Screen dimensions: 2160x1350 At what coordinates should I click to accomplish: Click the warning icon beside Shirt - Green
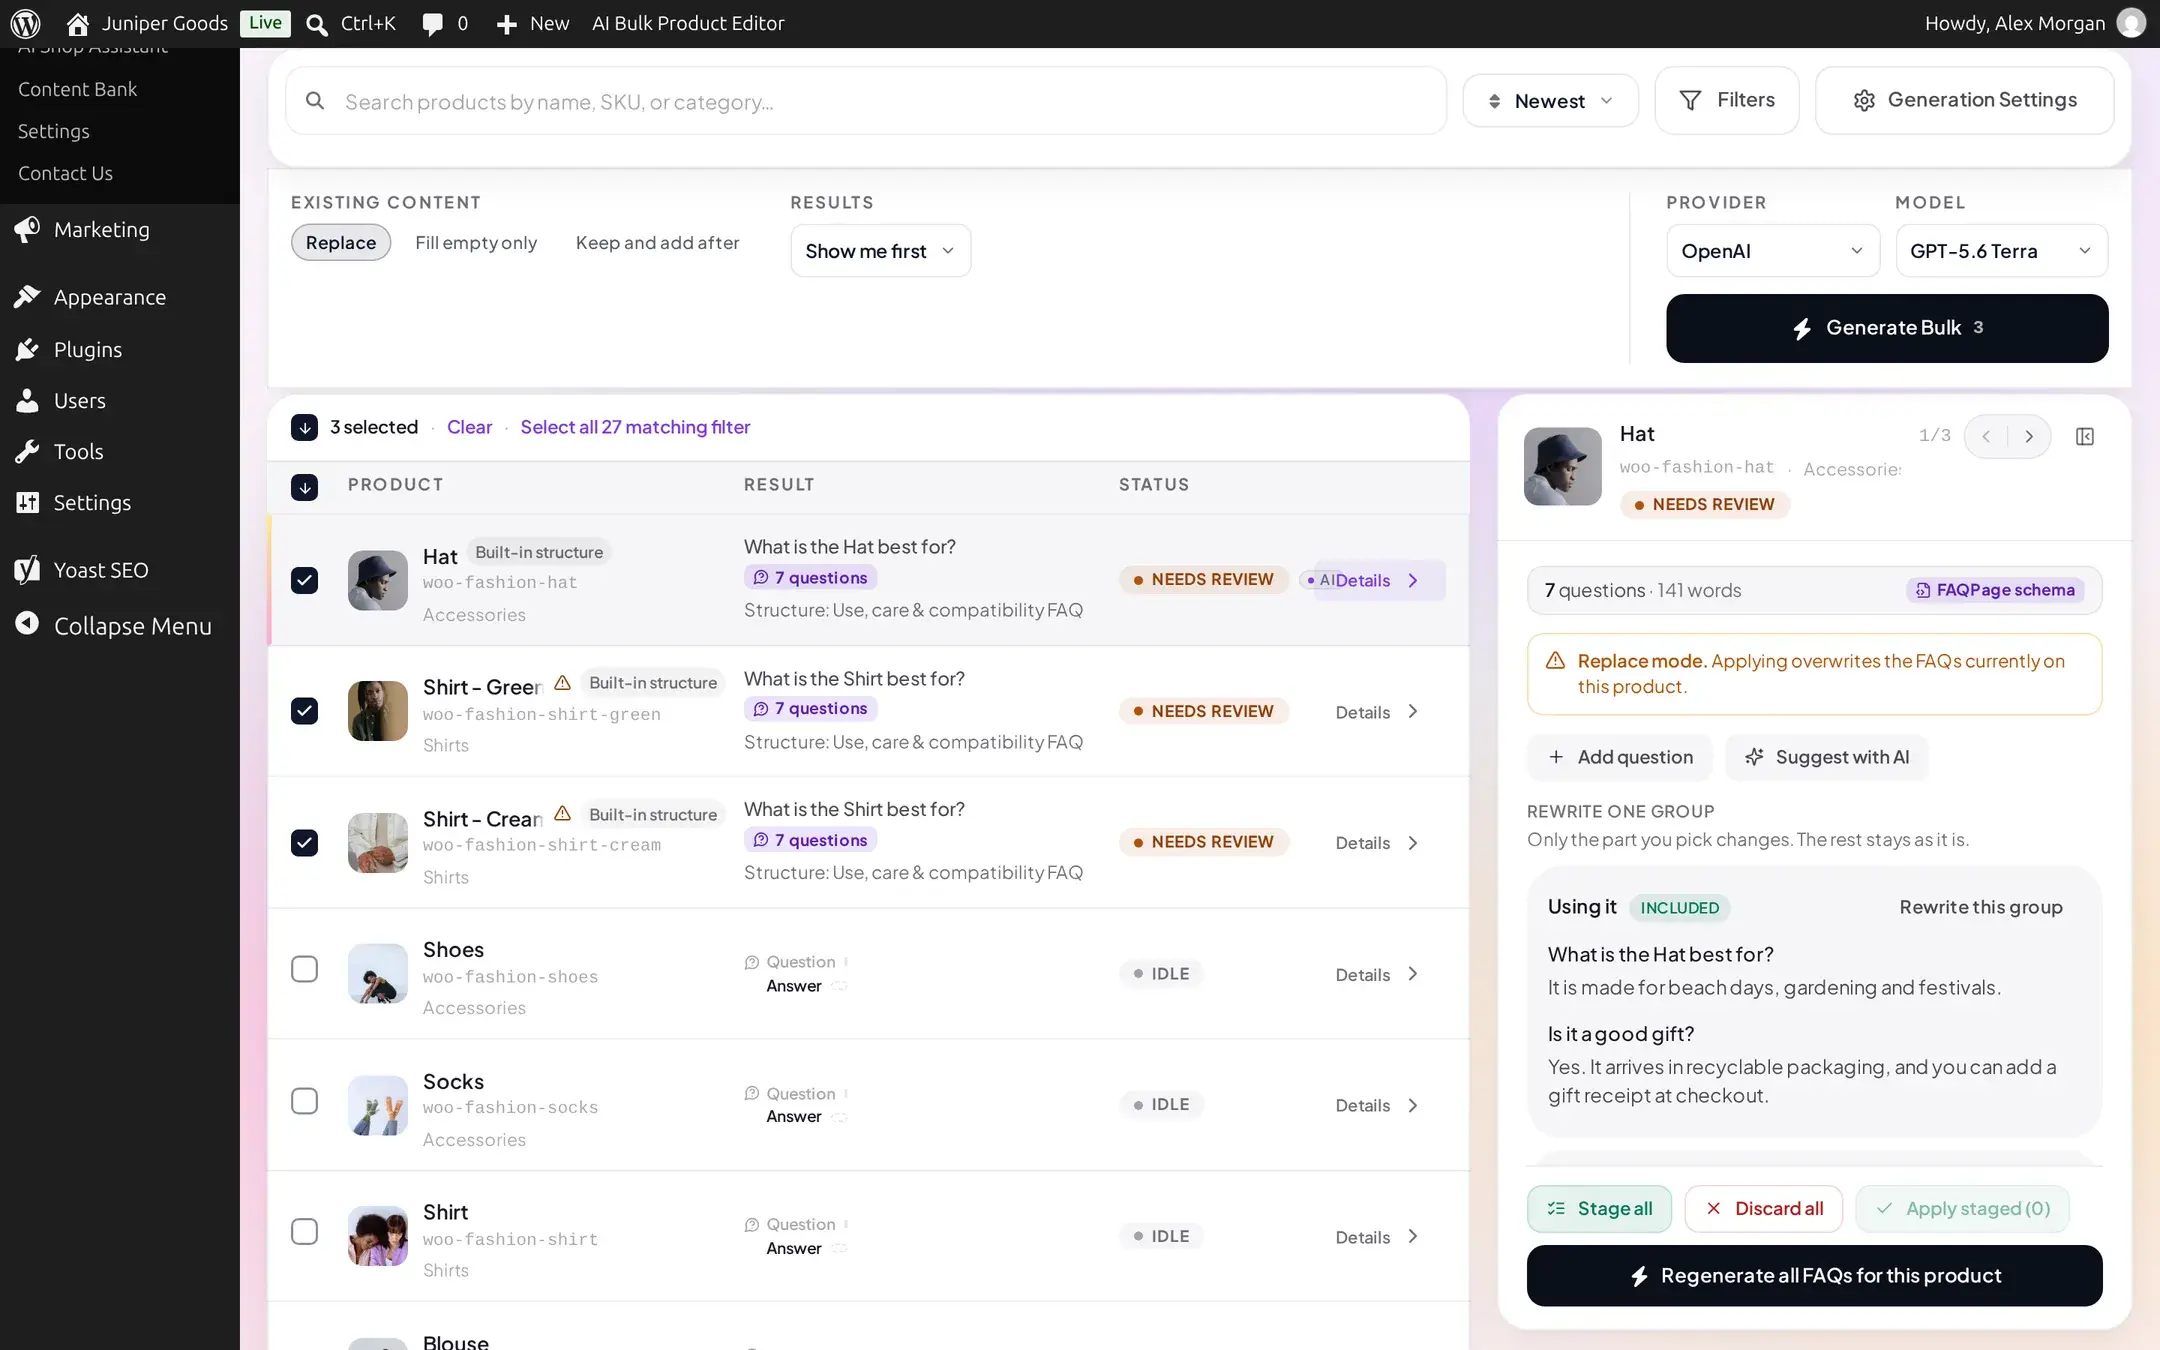[562, 683]
